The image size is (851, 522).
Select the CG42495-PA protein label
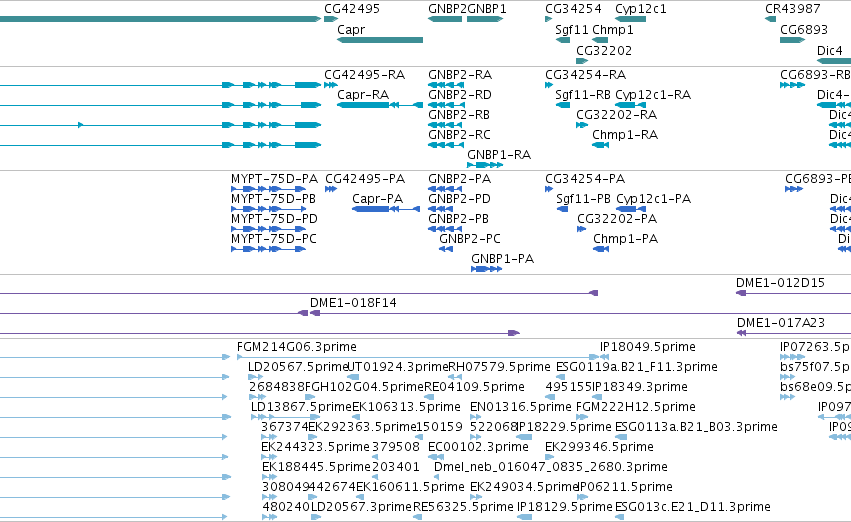click(365, 179)
